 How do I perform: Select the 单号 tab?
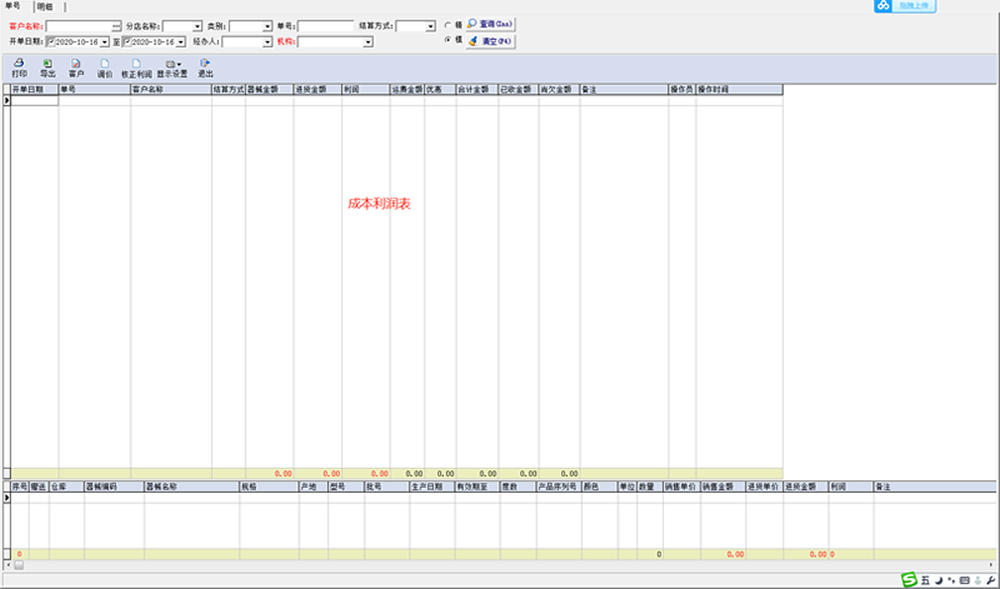(x=13, y=6)
